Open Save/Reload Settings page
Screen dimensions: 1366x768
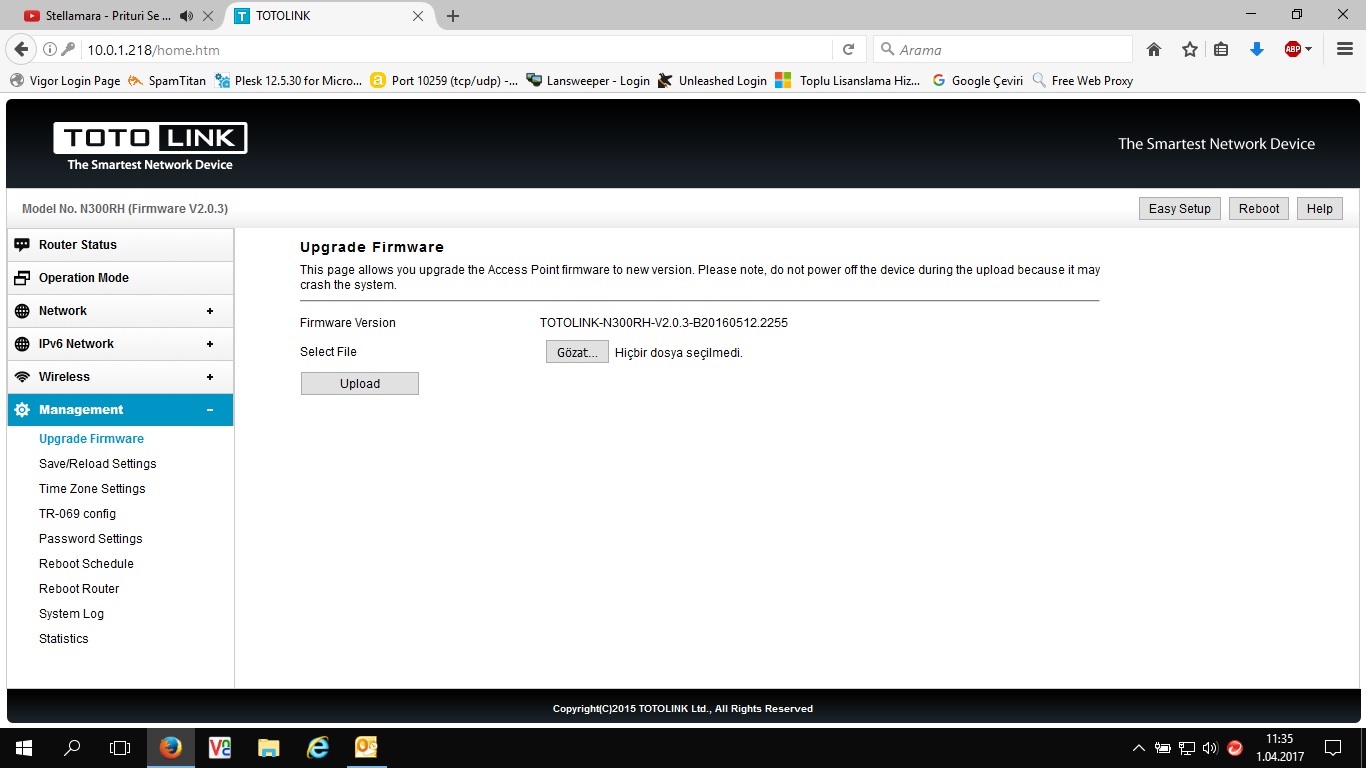coord(97,464)
